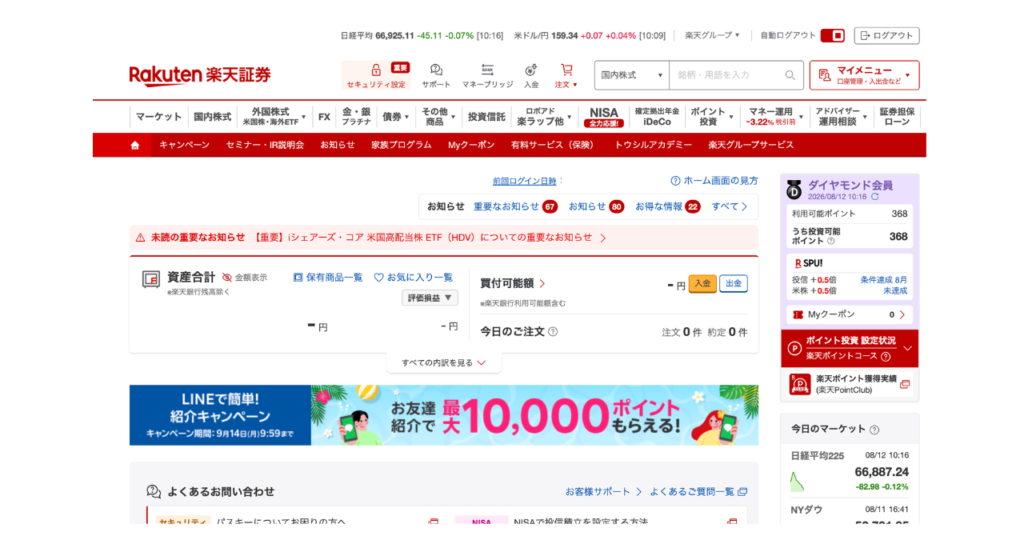
Task: Refresh the ダイヤモンド会員 timestamp
Action: (875, 197)
